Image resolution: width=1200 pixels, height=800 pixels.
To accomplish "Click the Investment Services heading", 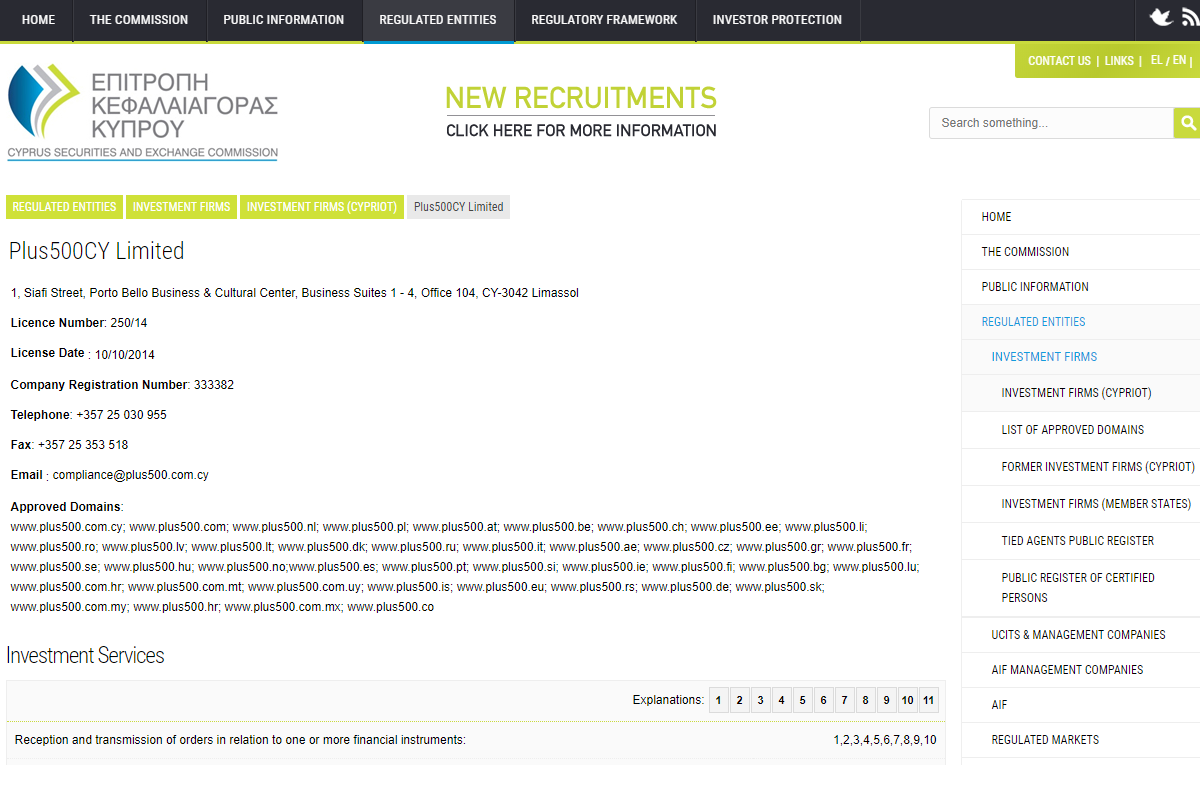I will [x=85, y=656].
